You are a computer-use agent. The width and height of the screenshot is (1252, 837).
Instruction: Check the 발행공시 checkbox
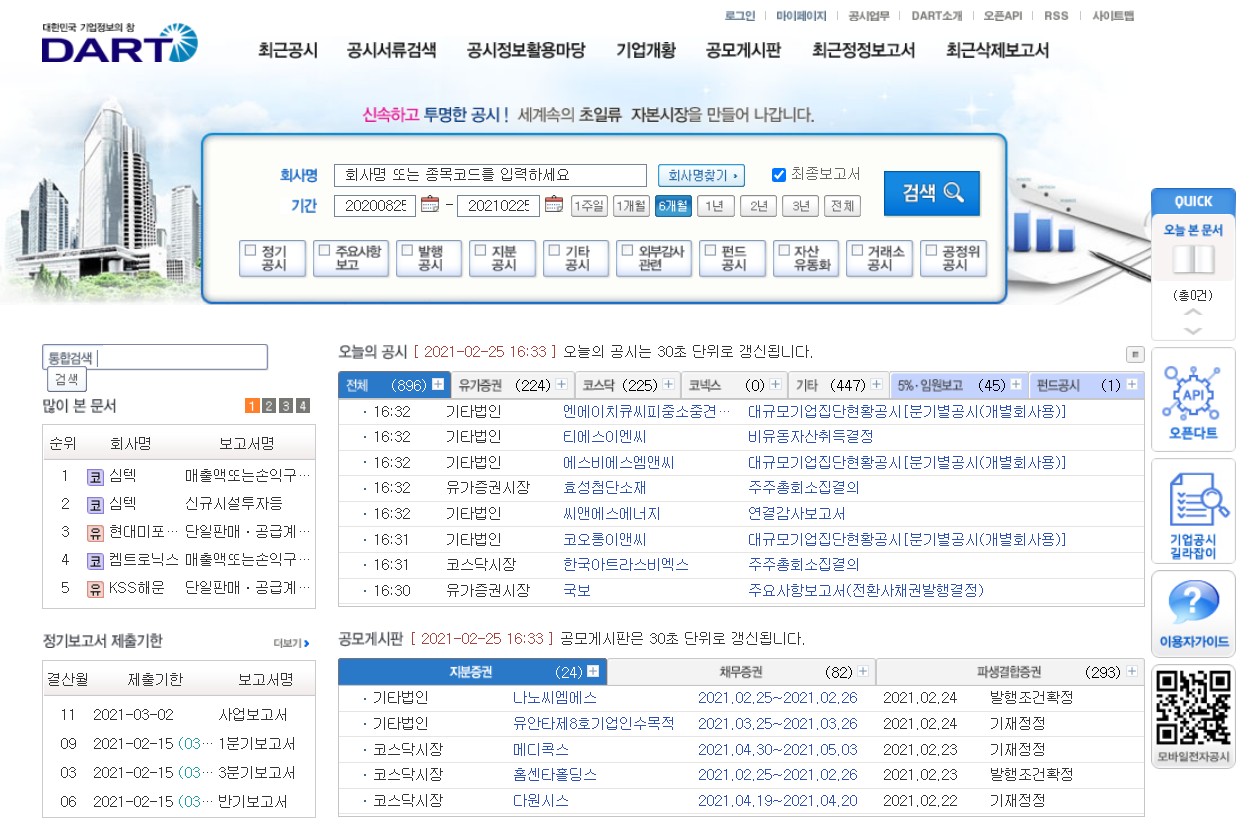pos(407,251)
